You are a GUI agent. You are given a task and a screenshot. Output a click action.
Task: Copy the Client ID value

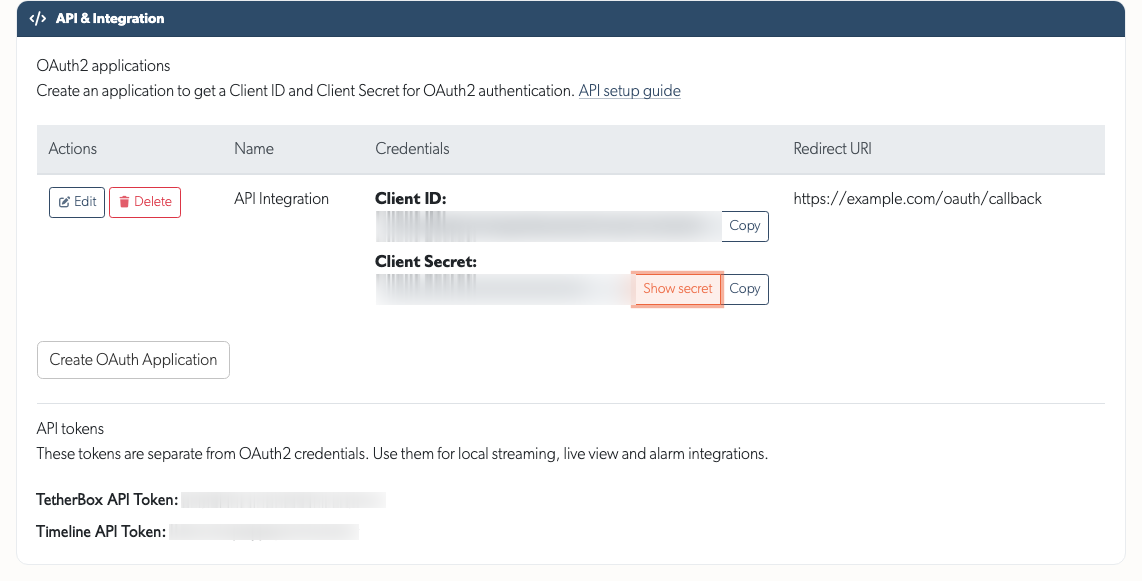pos(744,226)
